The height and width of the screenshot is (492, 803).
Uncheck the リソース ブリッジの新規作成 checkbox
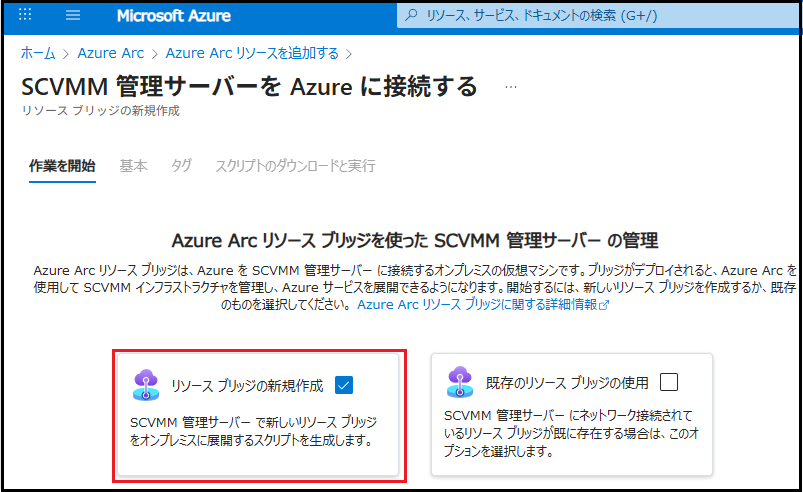(x=343, y=384)
